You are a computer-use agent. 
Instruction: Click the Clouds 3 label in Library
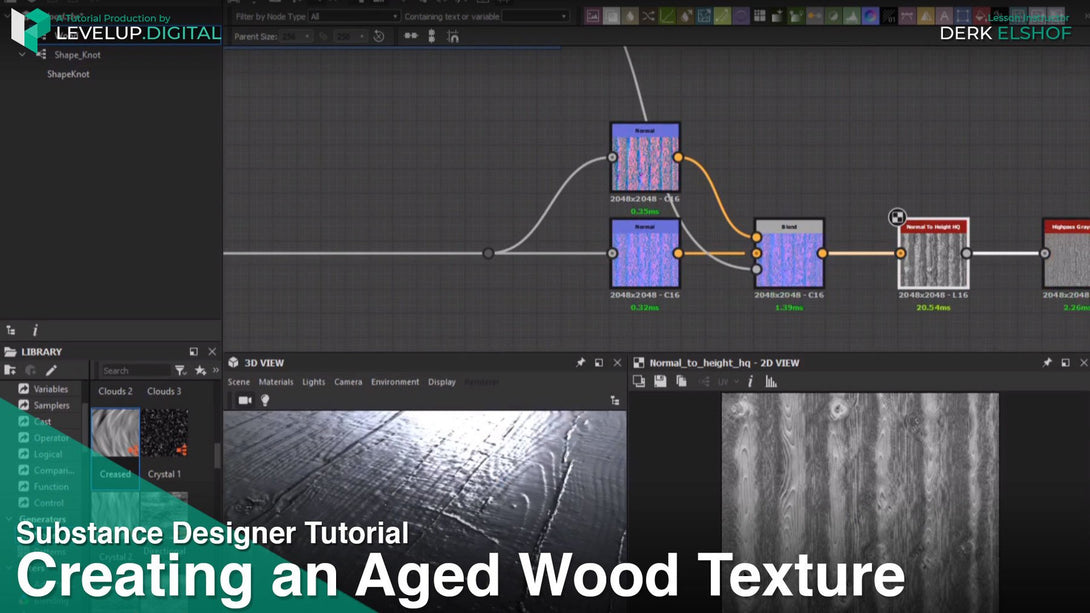coord(164,391)
